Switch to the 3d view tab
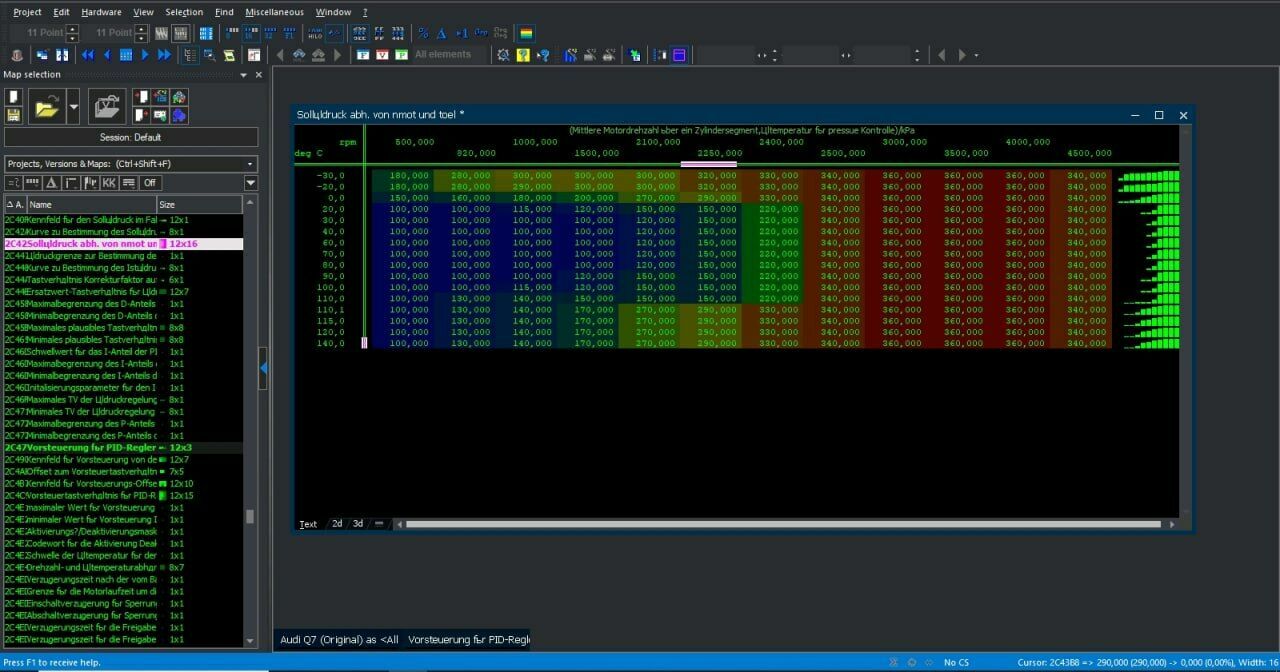Screen dimensions: 1280x672 coord(358,524)
